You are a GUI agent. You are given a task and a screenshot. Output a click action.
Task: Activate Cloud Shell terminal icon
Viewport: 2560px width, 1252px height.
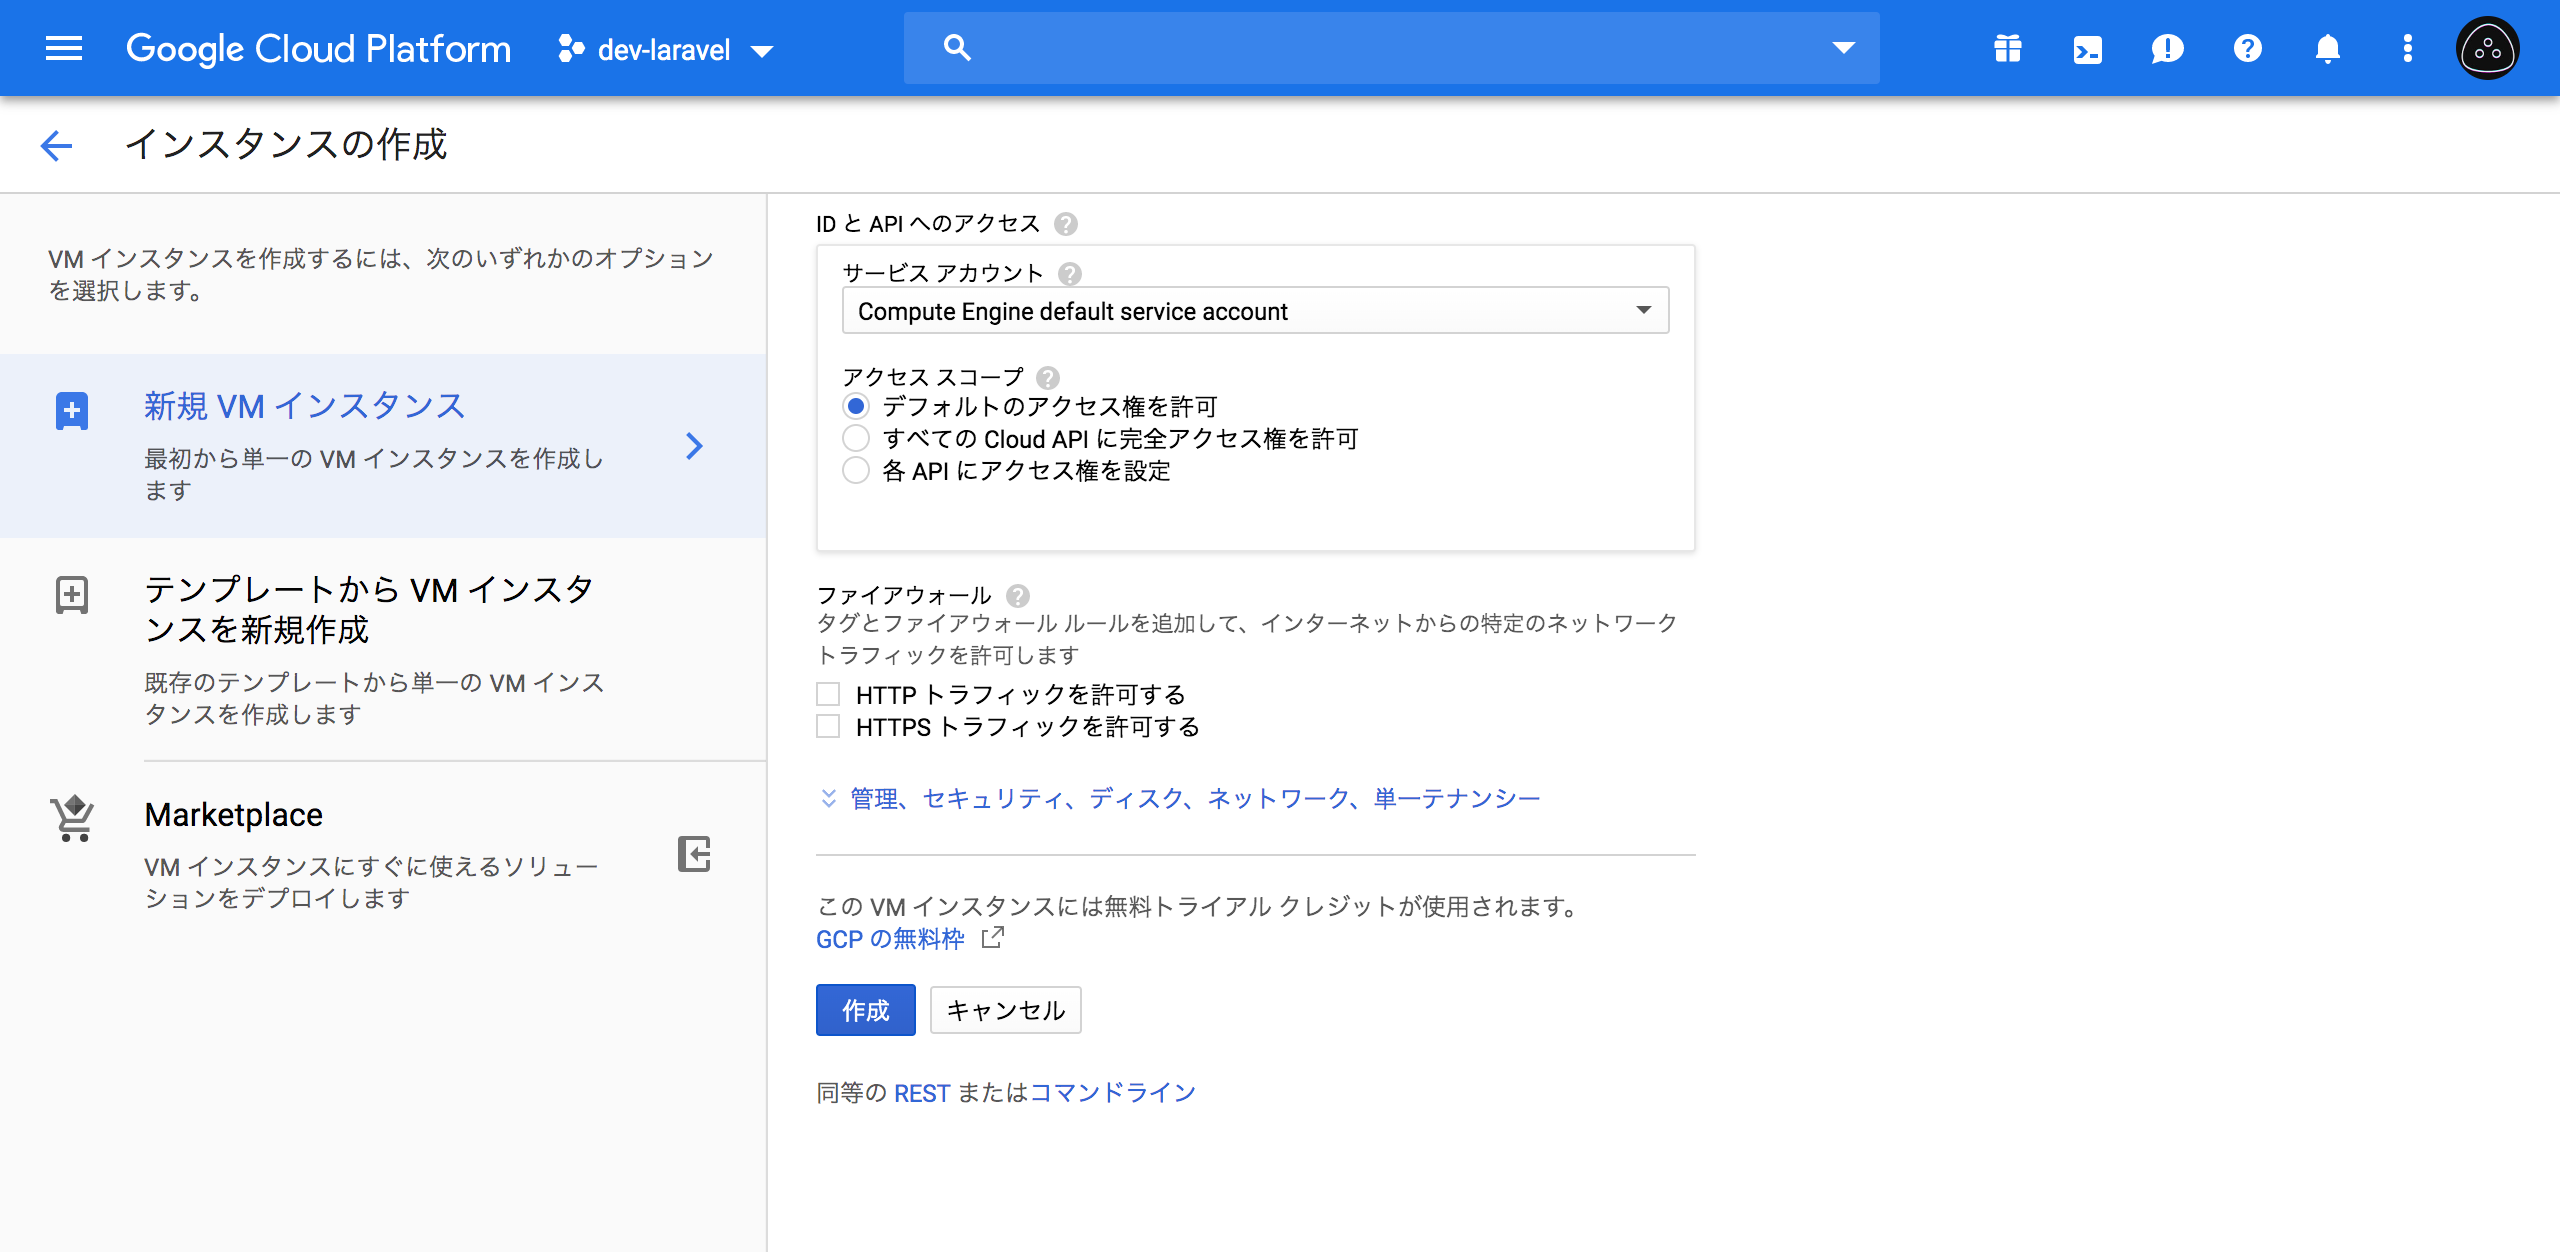(x=2087, y=48)
